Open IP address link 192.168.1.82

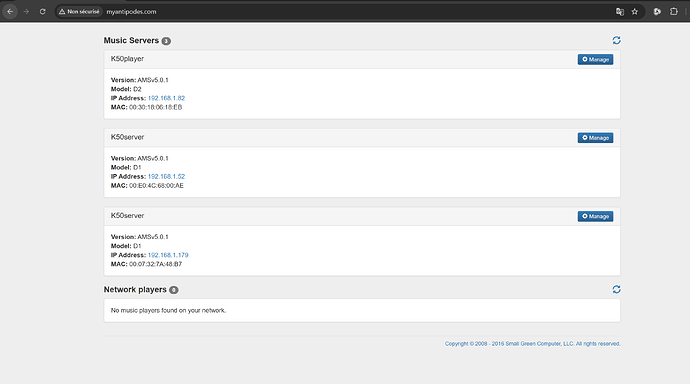click(x=166, y=98)
